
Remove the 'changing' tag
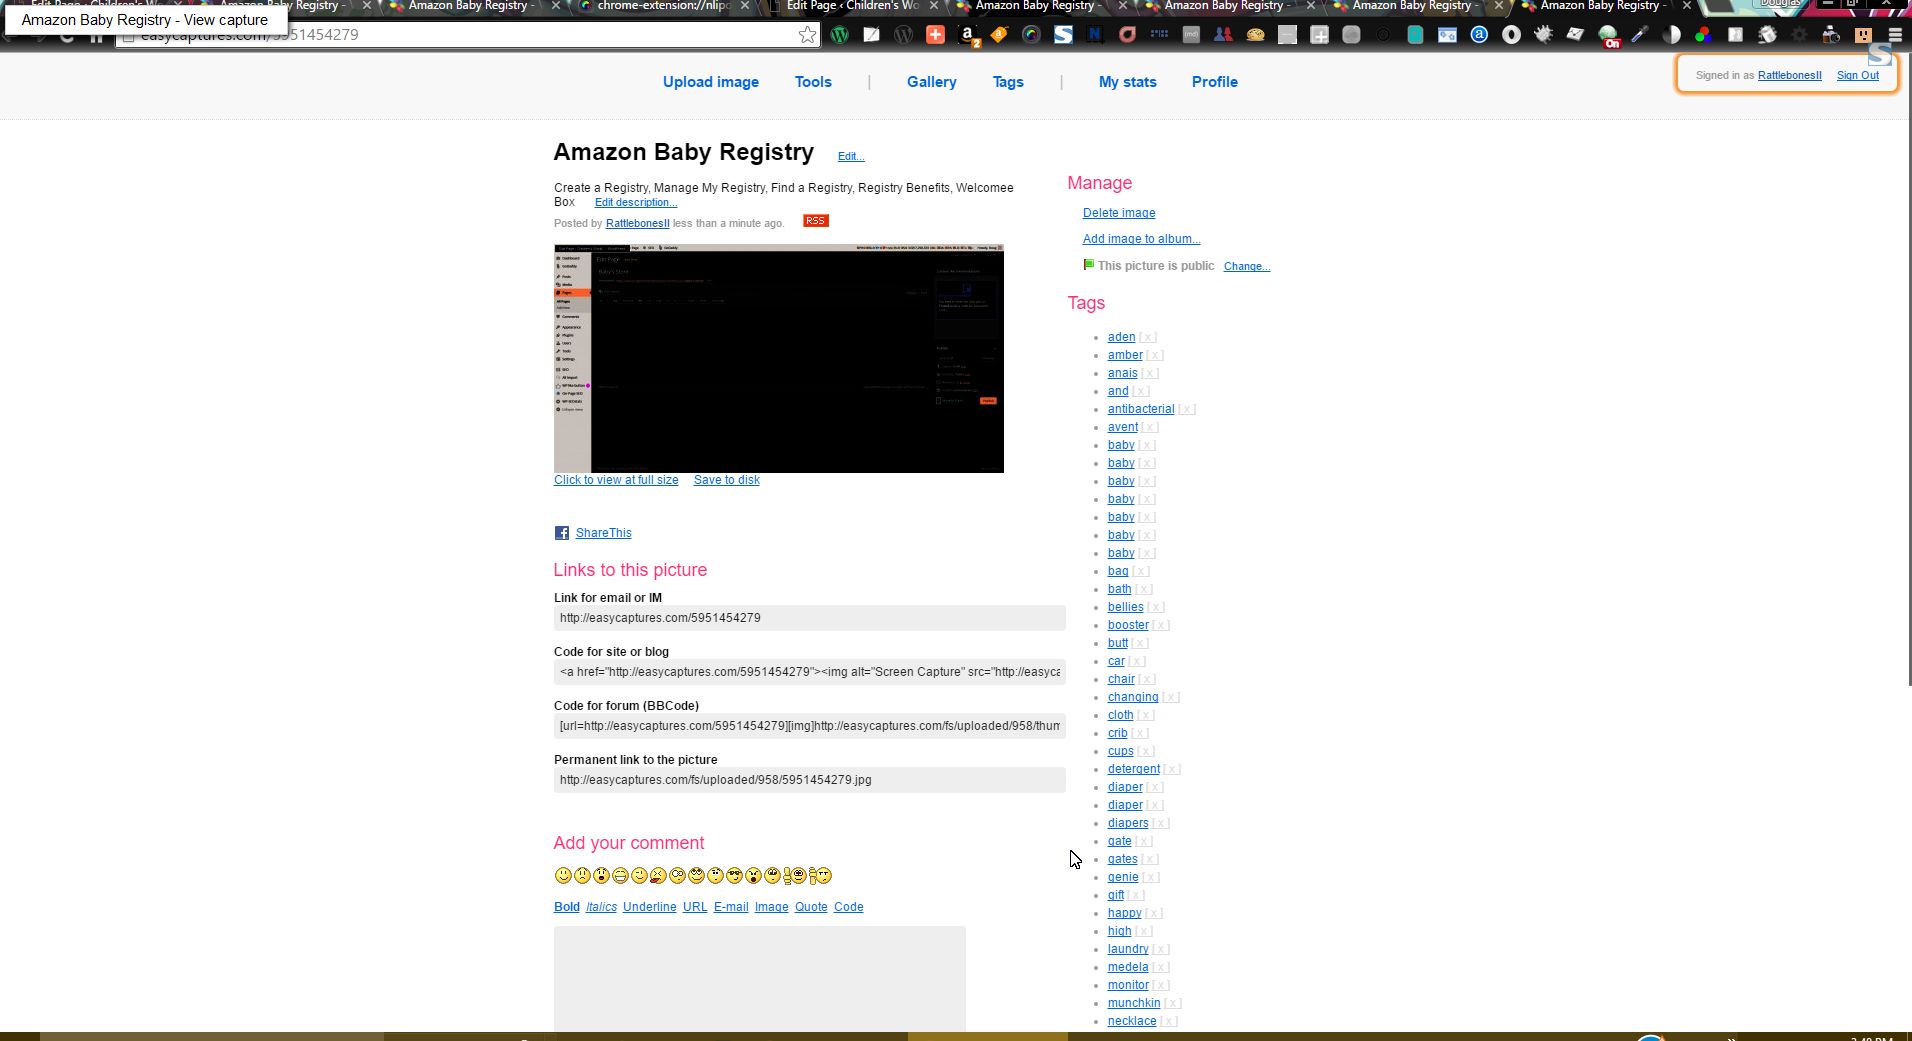click(1171, 698)
